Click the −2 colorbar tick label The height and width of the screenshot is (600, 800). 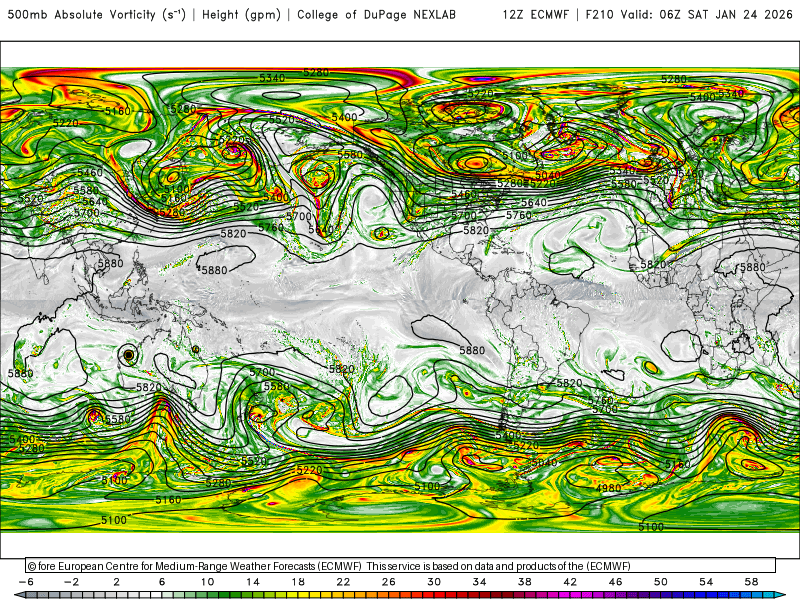[71, 582]
